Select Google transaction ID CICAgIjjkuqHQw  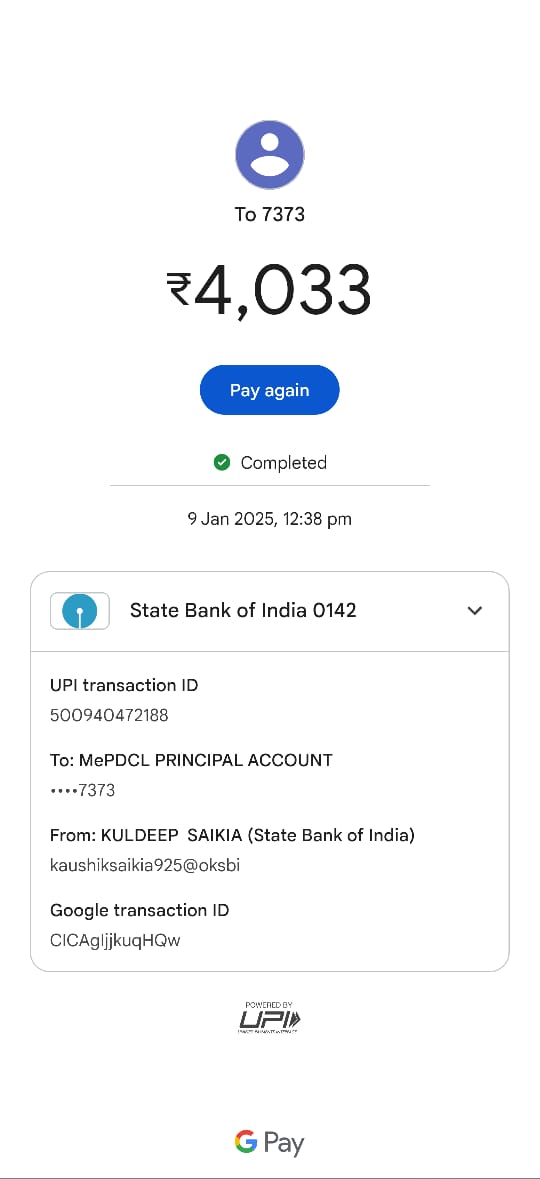click(x=115, y=941)
